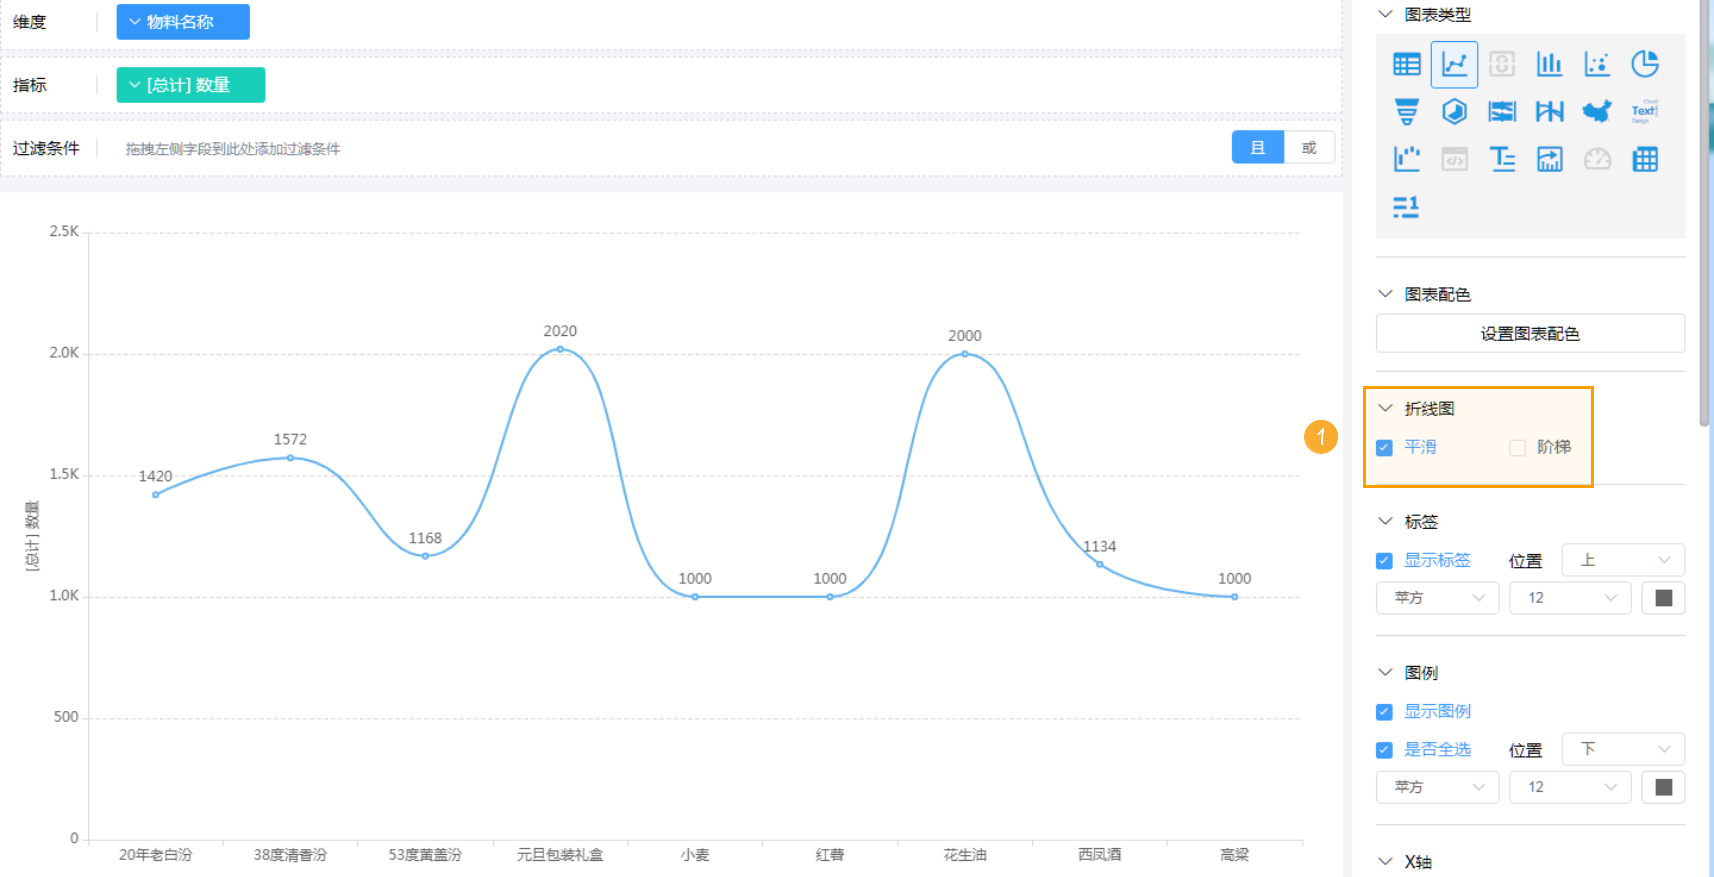Choose the word cloud text icon
Viewport: 1714px width, 877px height.
1644,111
